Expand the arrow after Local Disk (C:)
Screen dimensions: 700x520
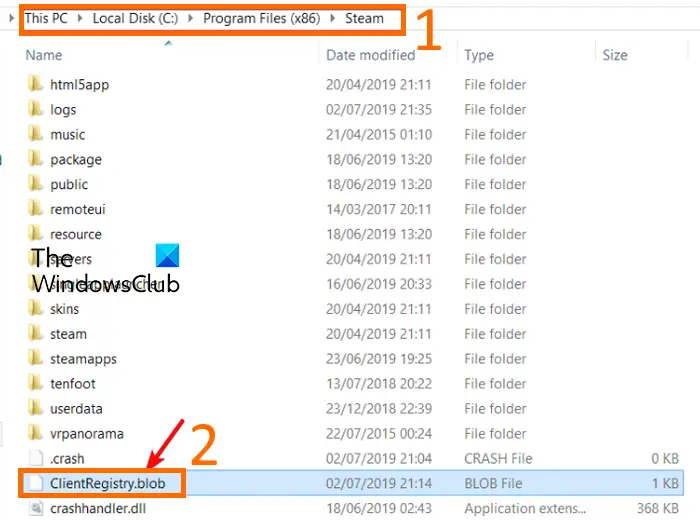point(191,18)
